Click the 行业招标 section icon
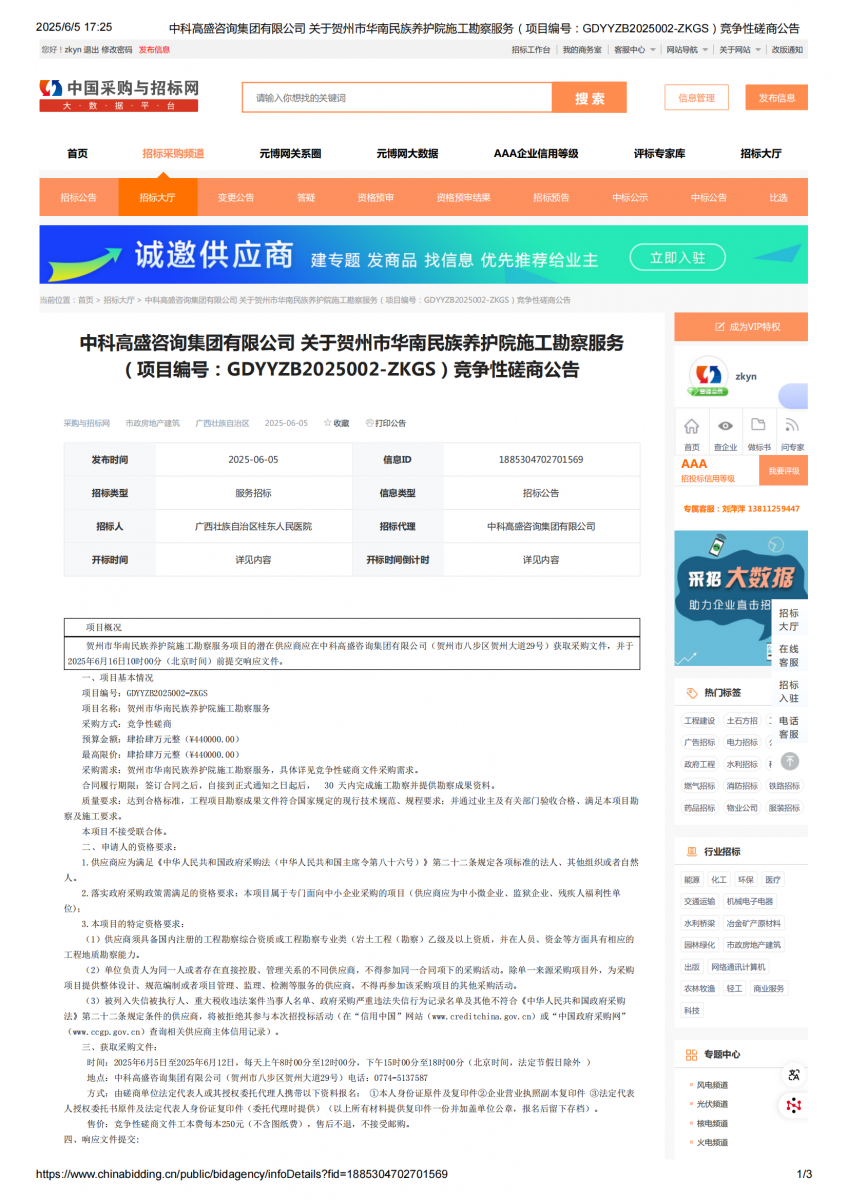Screen dimensions: 848x1200 click(692, 852)
